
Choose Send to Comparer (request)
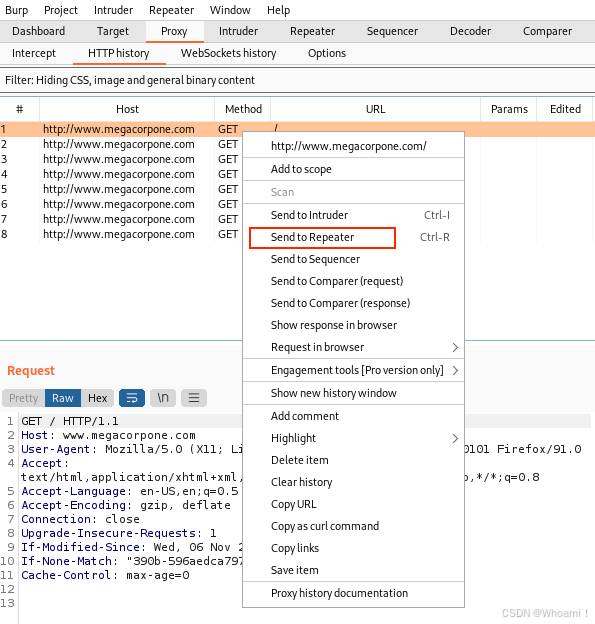353,281
